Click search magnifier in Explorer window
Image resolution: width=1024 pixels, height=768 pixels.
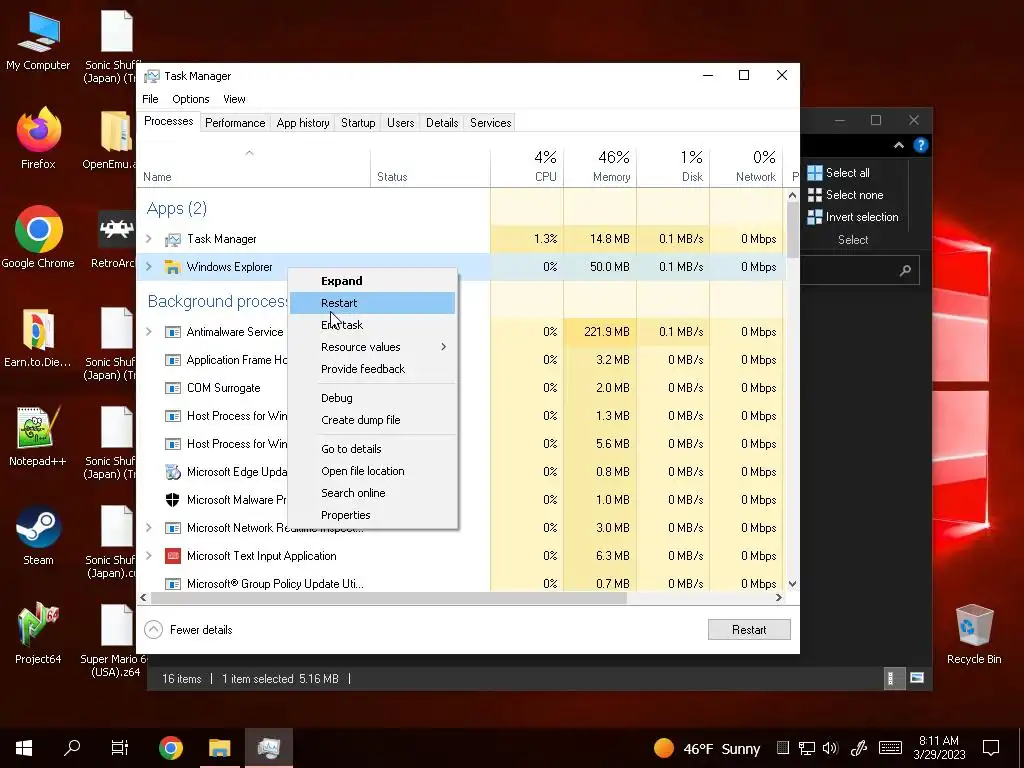point(904,270)
